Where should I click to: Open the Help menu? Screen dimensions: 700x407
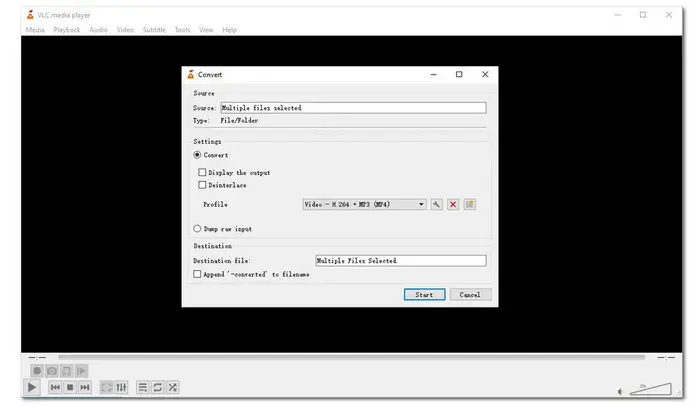(x=229, y=30)
